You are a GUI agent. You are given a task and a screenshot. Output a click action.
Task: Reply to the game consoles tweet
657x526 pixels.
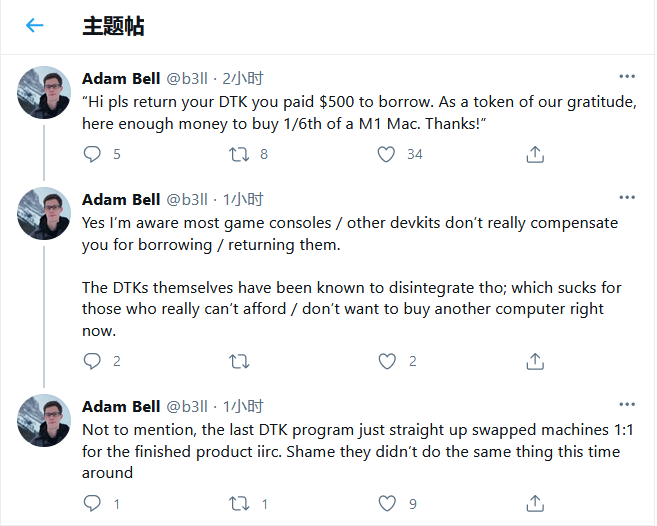[x=92, y=361]
